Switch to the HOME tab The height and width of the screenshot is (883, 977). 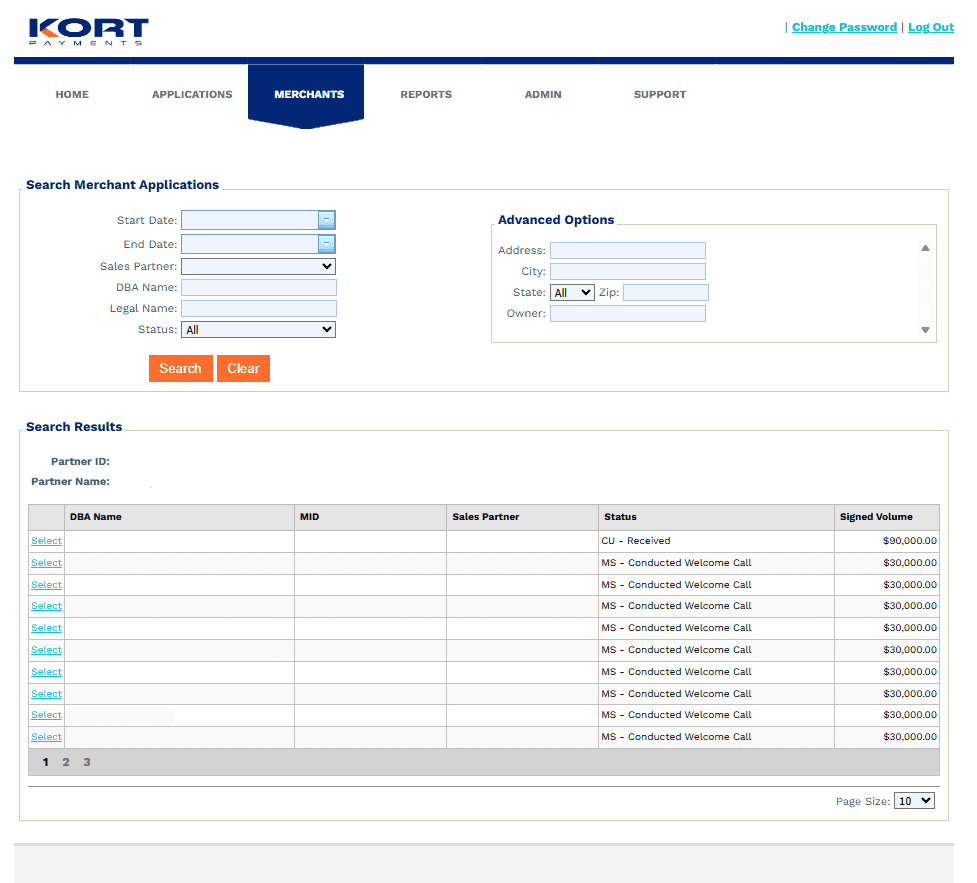[72, 94]
